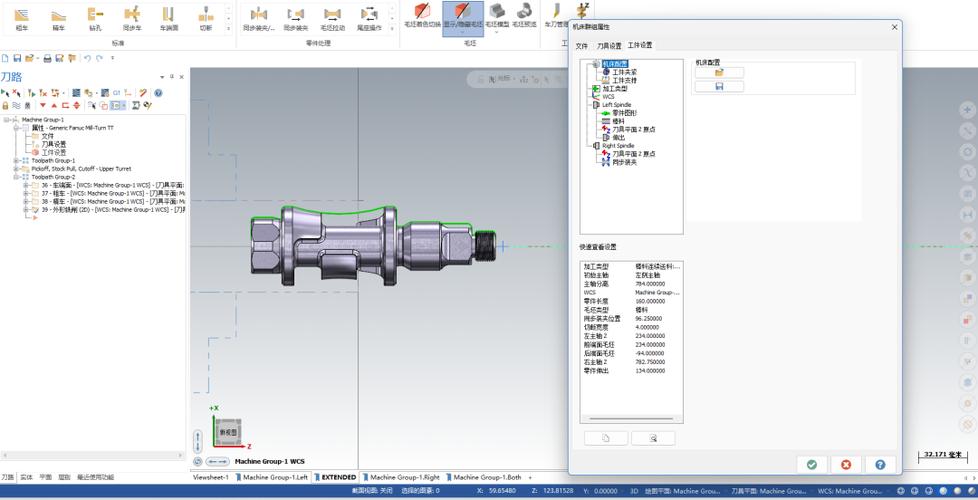Click the 新视图 view gnomon cube
Image resolution: width=978 pixels, height=500 pixels.
coord(228,431)
